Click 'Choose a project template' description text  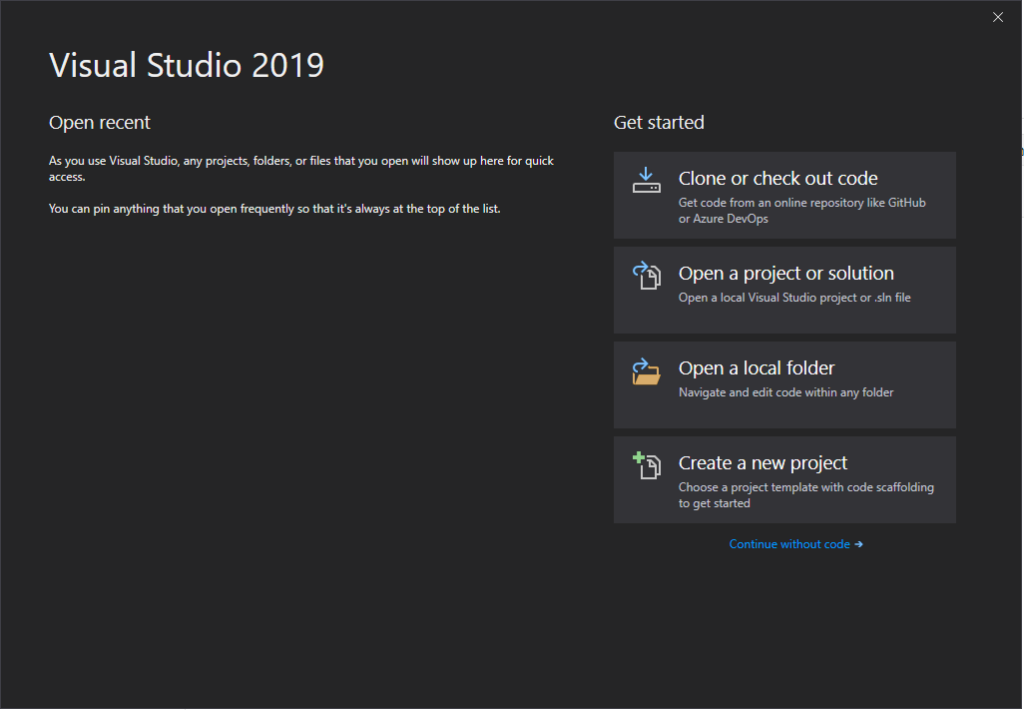point(806,495)
